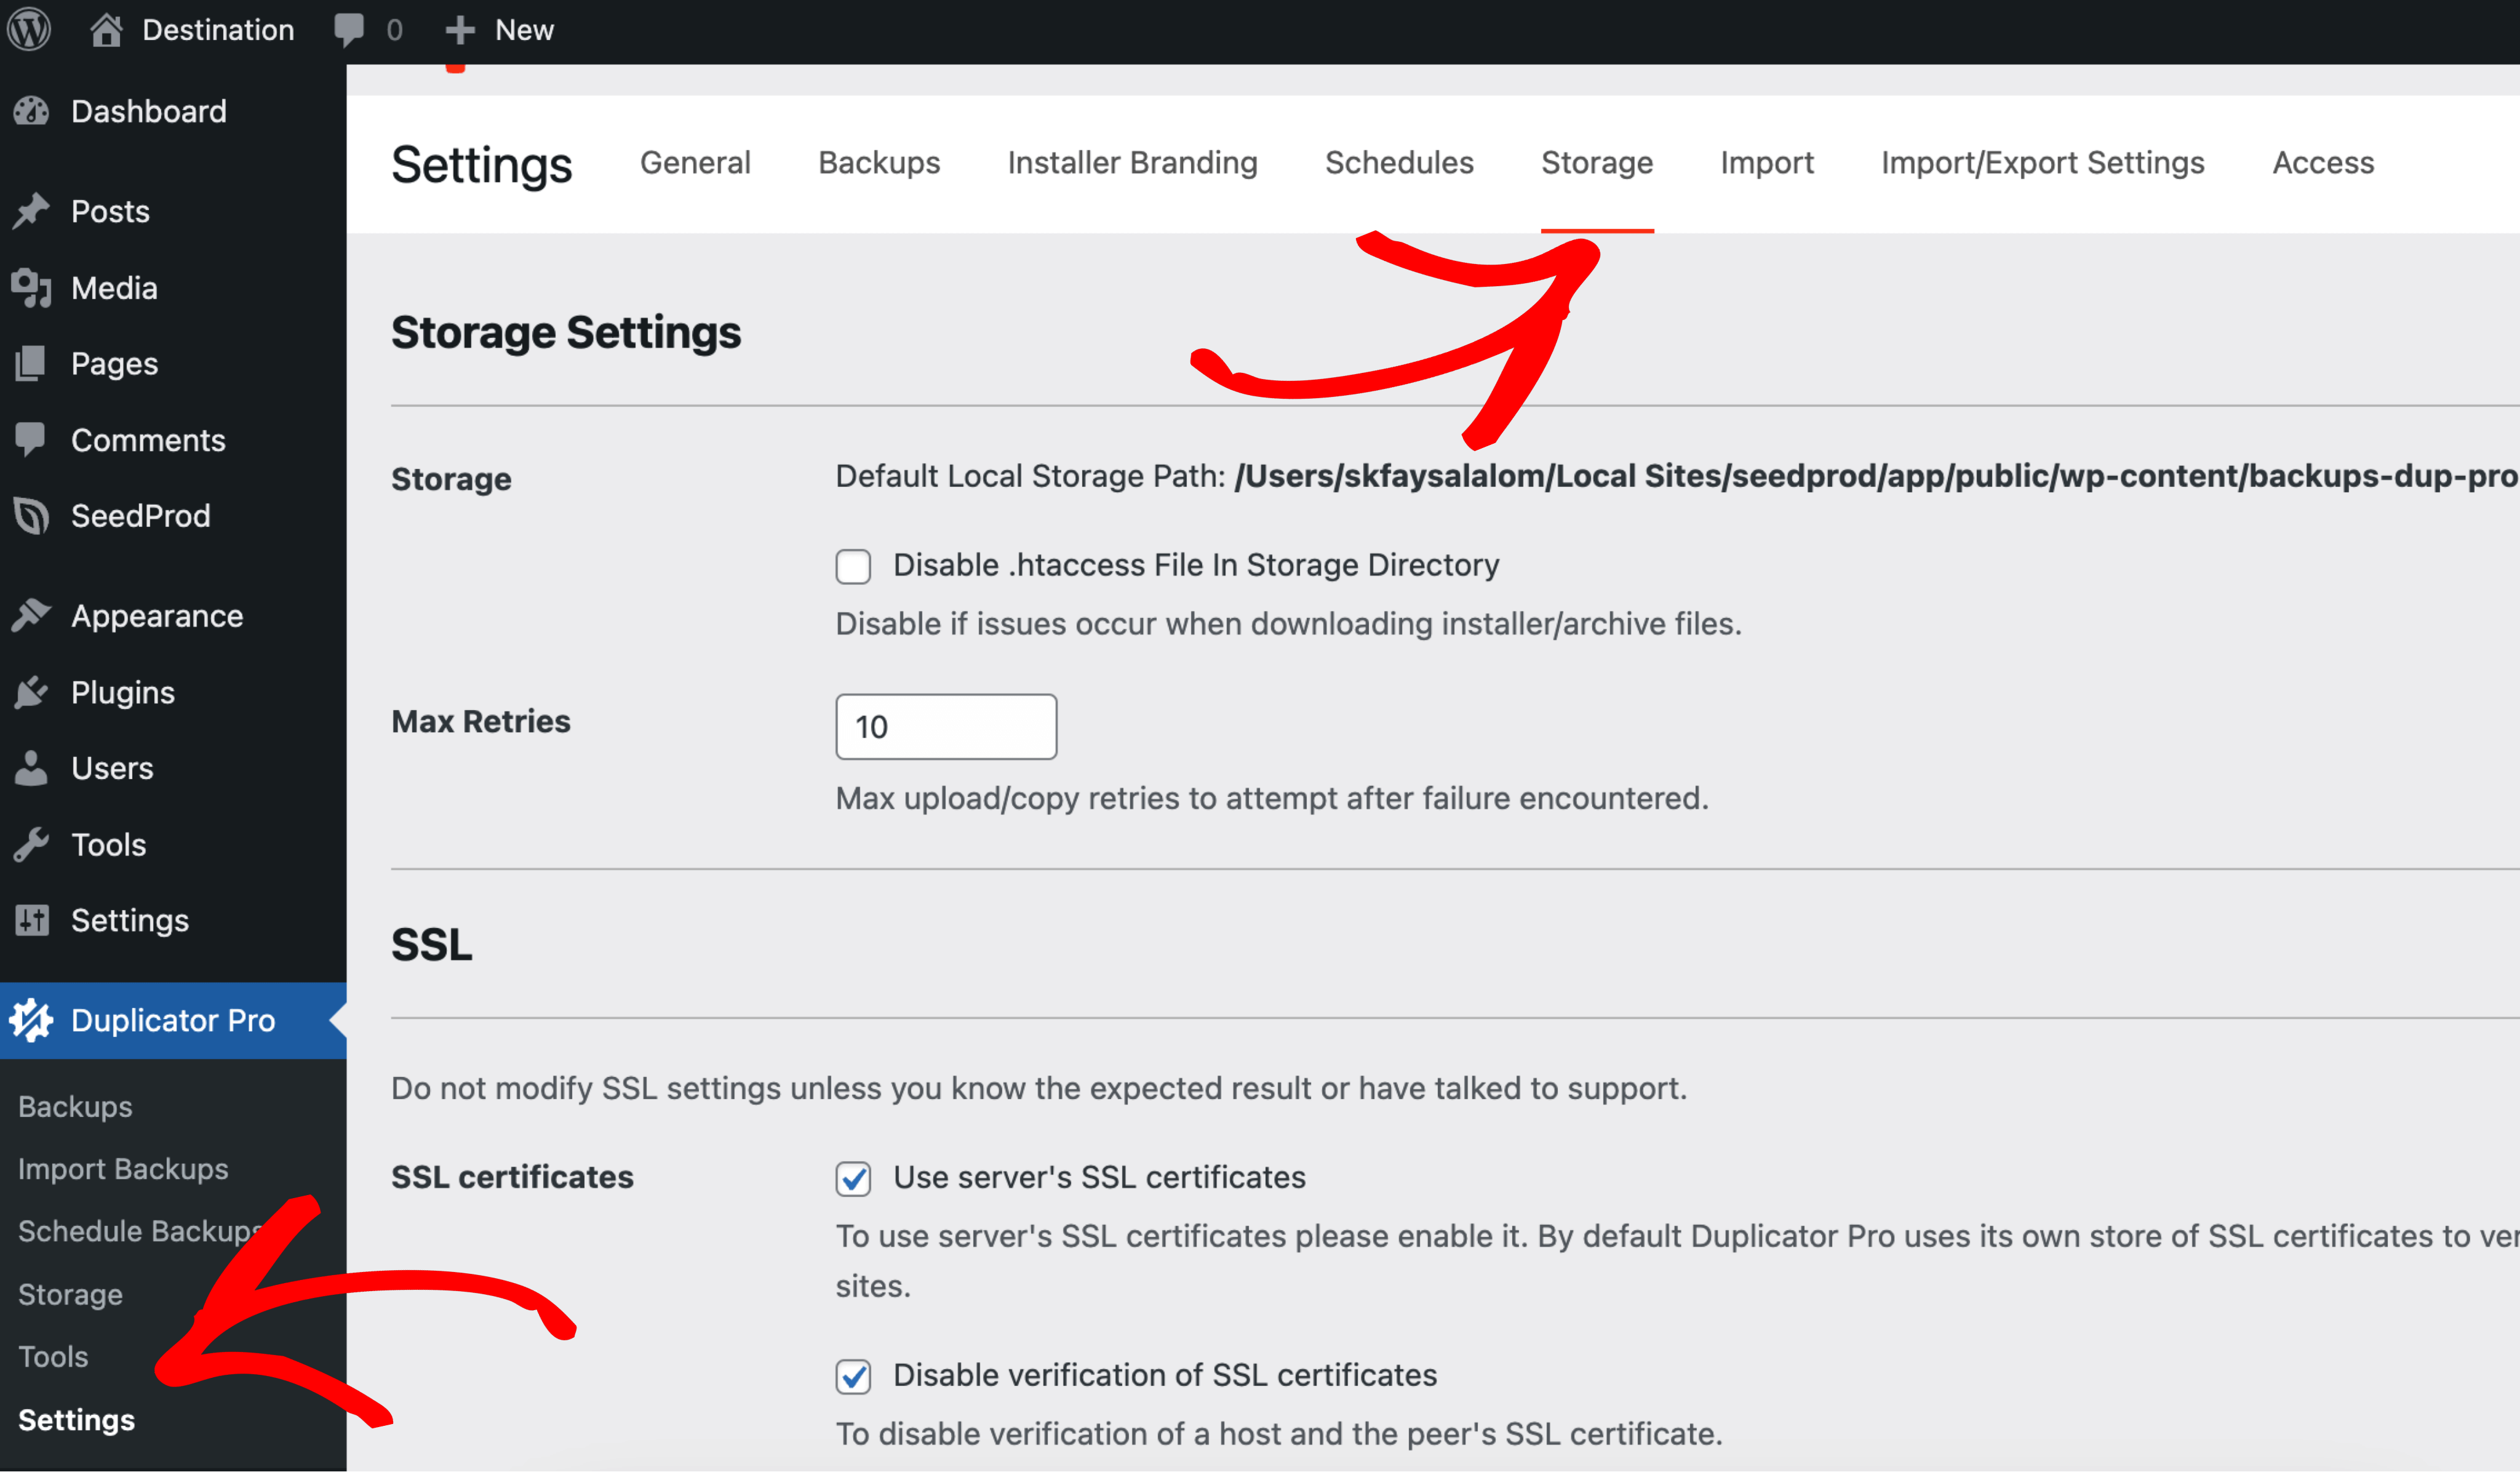Go to Duplicator Pro Backups submenu
This screenshot has width=2520, height=1472.
point(75,1107)
